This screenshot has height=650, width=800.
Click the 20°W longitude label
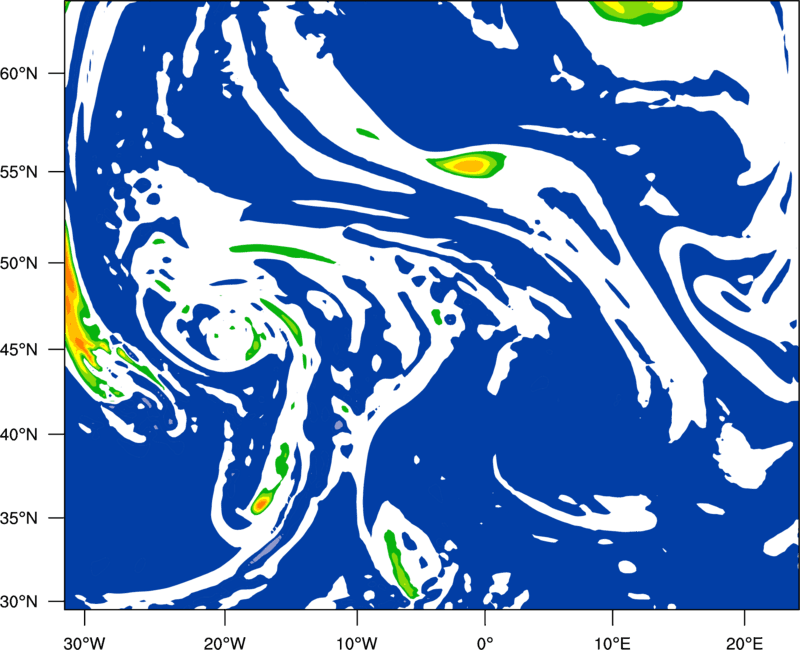(x=224, y=643)
